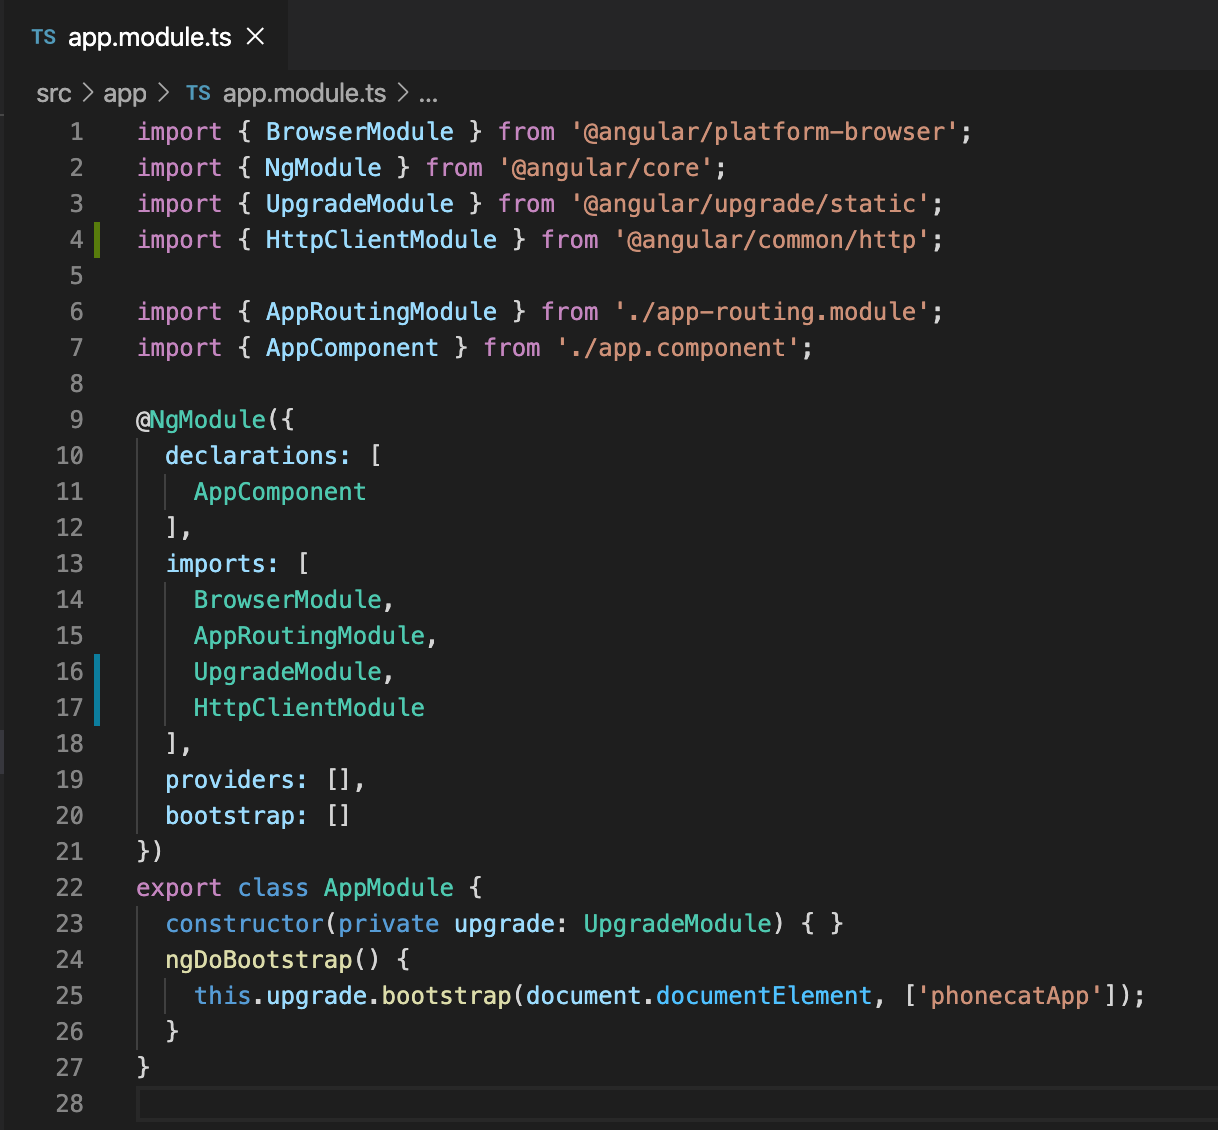This screenshot has width=1218, height=1130.
Task: Select the app.module.ts tab
Action: (x=148, y=36)
